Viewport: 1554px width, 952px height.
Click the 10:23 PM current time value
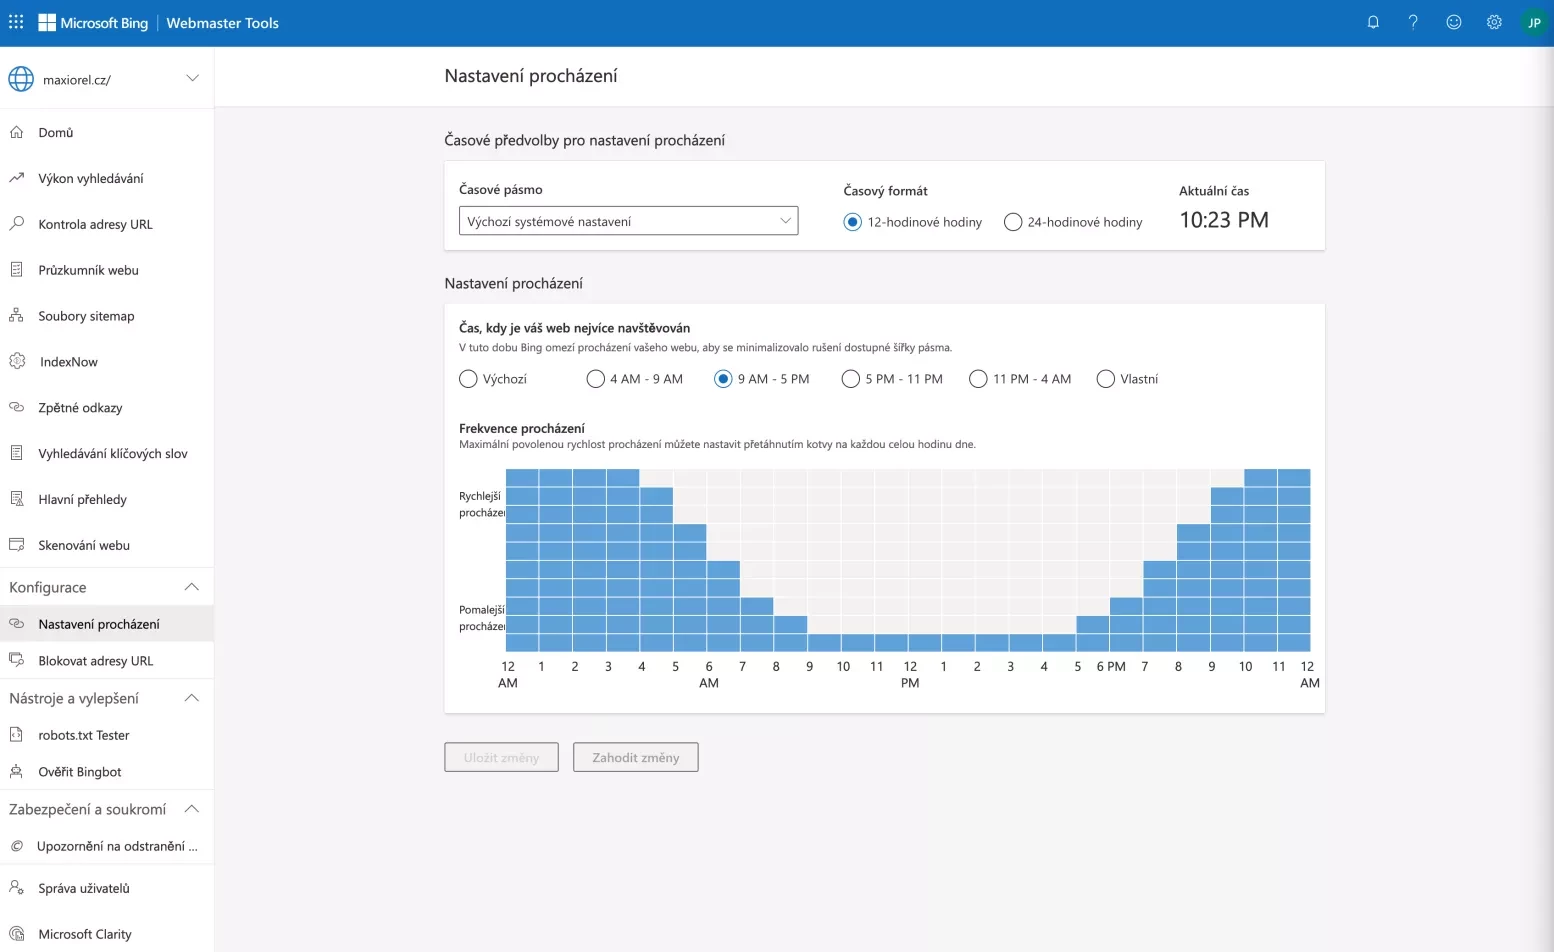point(1224,220)
